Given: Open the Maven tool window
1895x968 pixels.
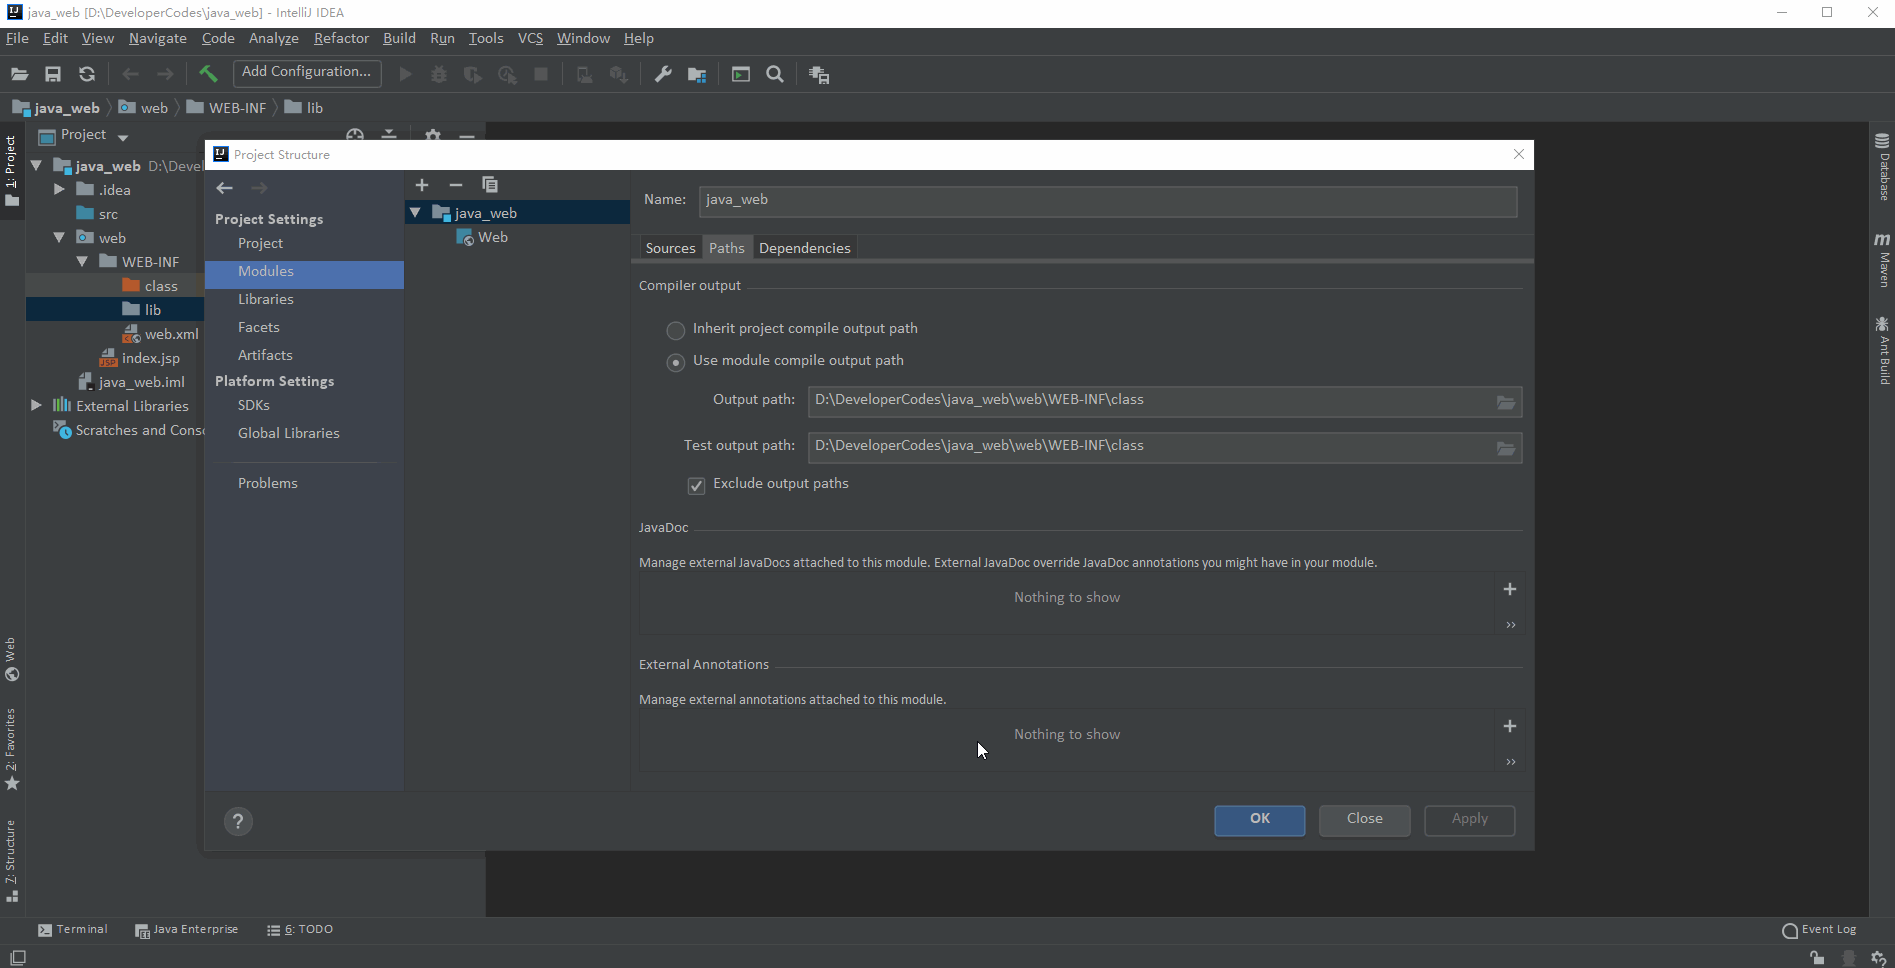Looking at the screenshot, I should coord(1883,262).
